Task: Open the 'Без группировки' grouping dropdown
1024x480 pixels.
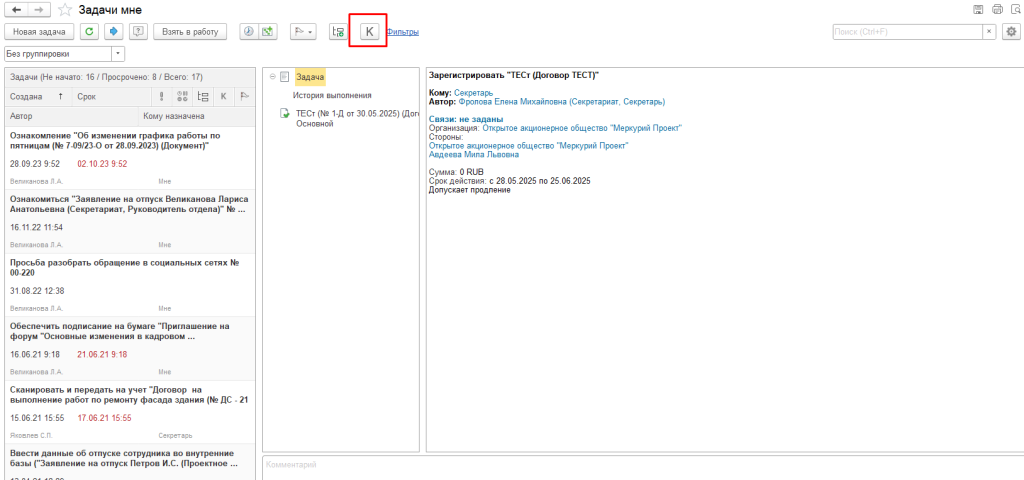Action: point(119,53)
